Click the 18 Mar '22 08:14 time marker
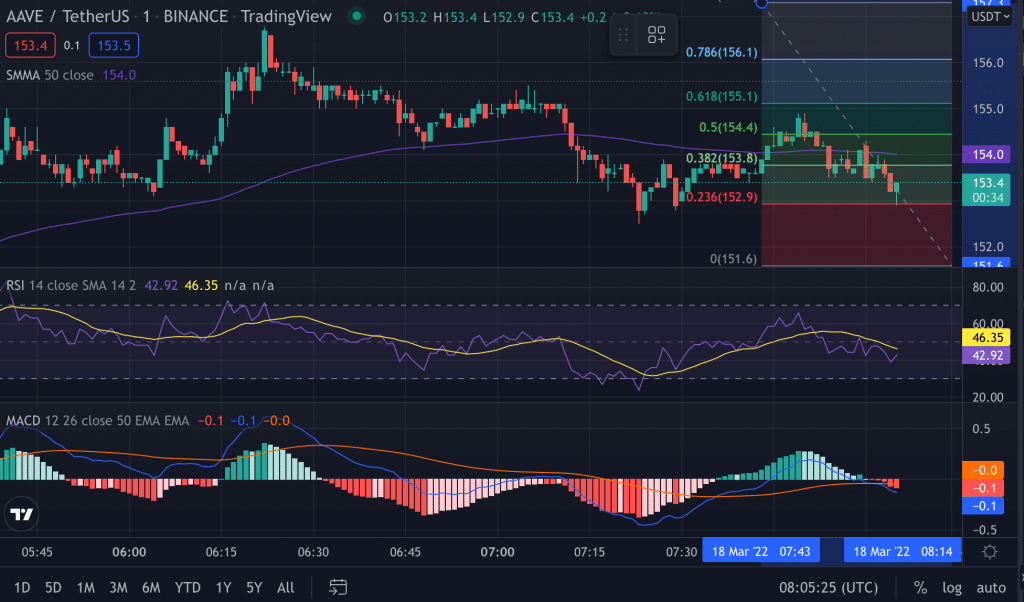Viewport: 1024px width, 602px height. (903, 551)
